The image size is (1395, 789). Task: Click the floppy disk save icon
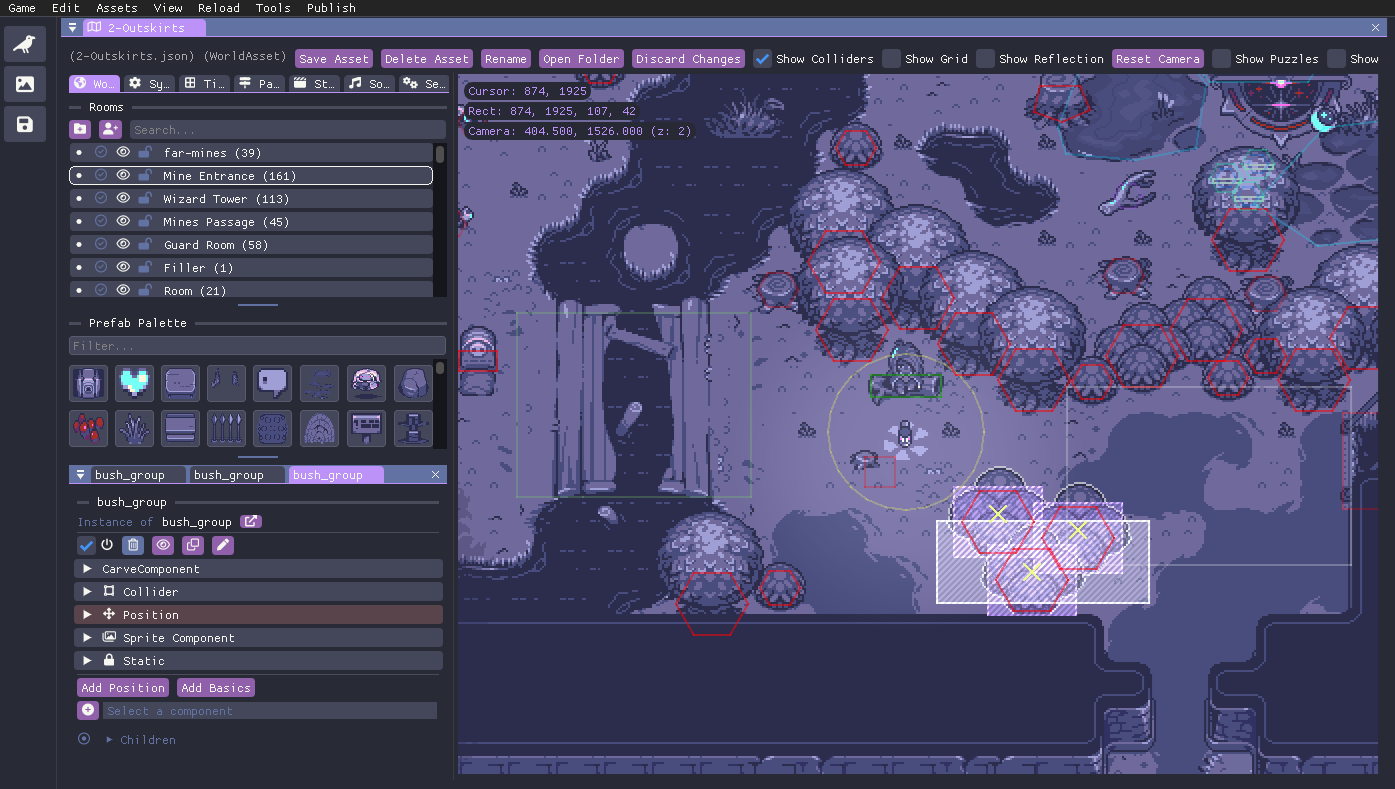coord(25,124)
